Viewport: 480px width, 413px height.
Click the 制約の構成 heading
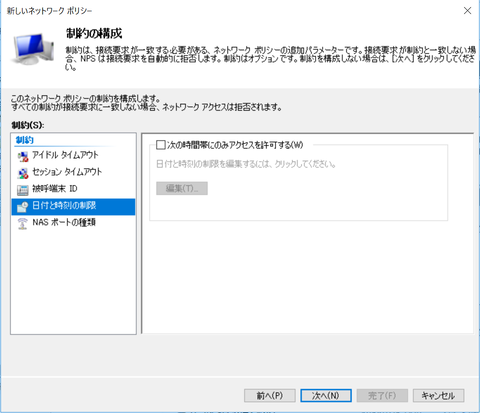[x=94, y=33]
